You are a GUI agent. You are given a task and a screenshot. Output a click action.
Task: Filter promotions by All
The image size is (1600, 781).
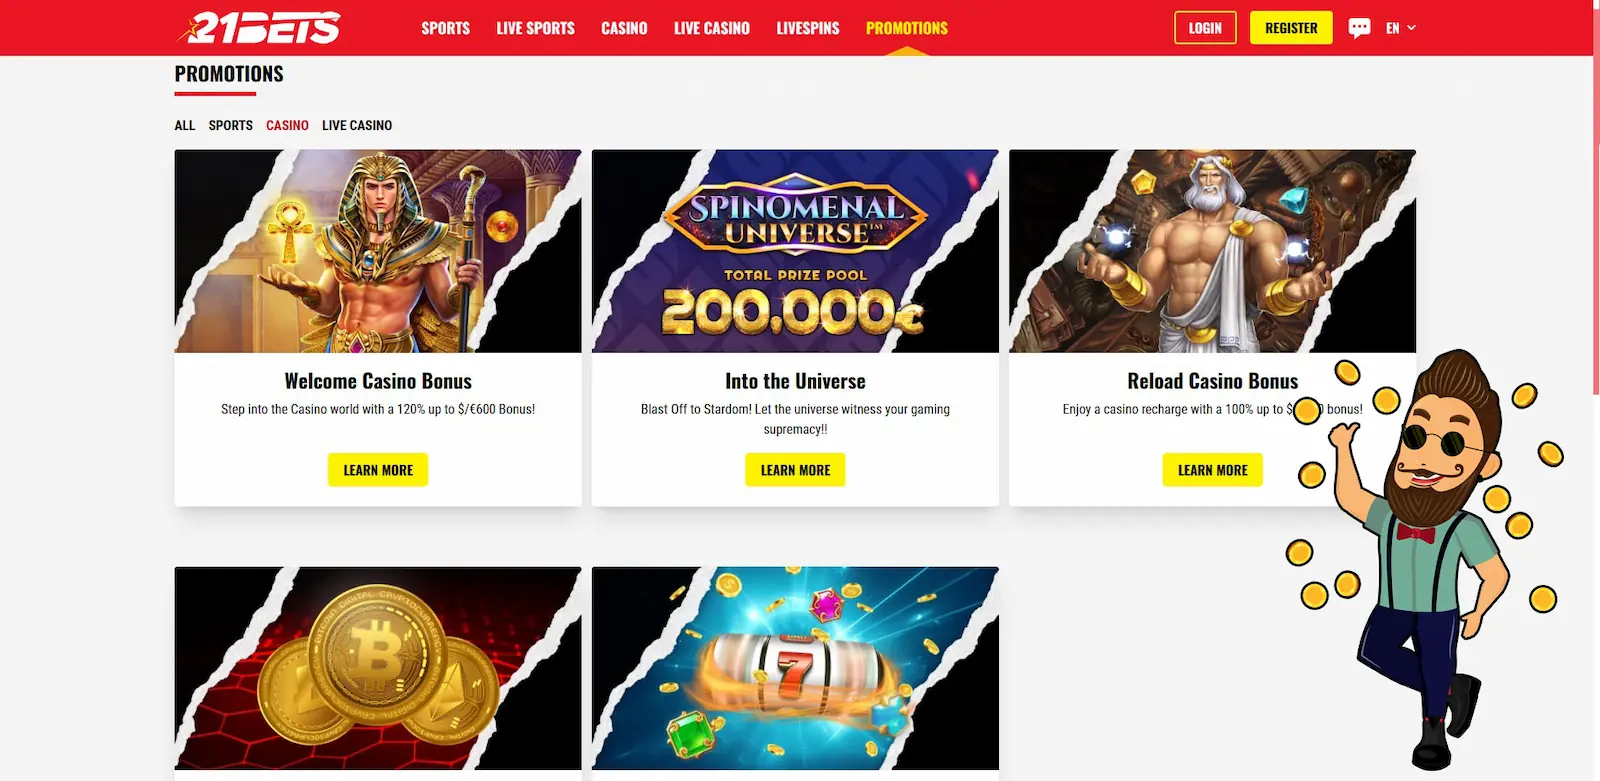pyautogui.click(x=185, y=125)
